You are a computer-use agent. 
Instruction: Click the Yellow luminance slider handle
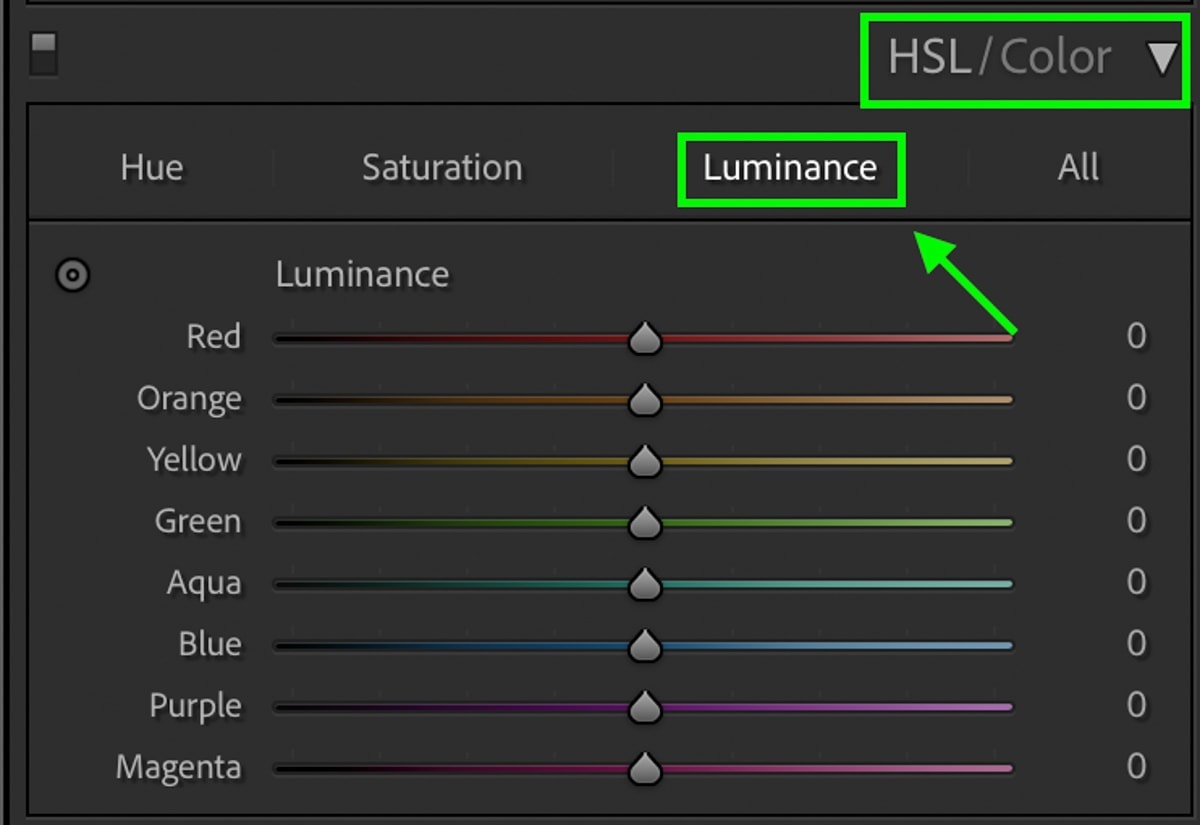[645, 460]
